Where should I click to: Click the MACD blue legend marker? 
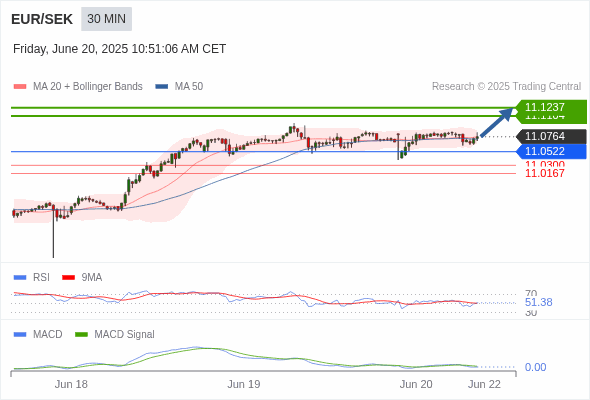(x=20, y=335)
